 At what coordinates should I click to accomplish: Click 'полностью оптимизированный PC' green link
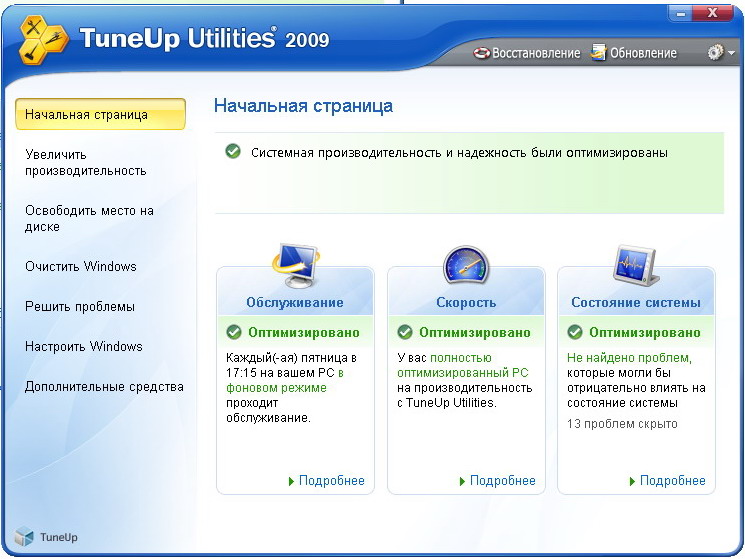pyautogui.click(x=463, y=365)
